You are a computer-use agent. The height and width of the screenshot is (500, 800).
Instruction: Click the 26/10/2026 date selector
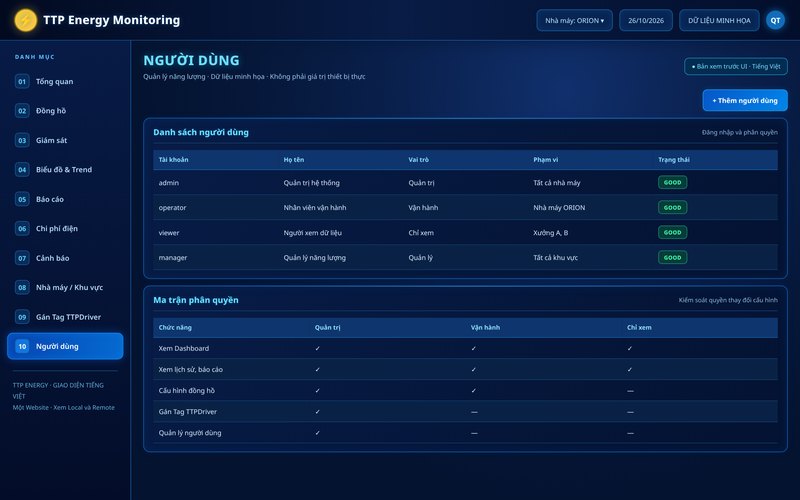coord(646,20)
